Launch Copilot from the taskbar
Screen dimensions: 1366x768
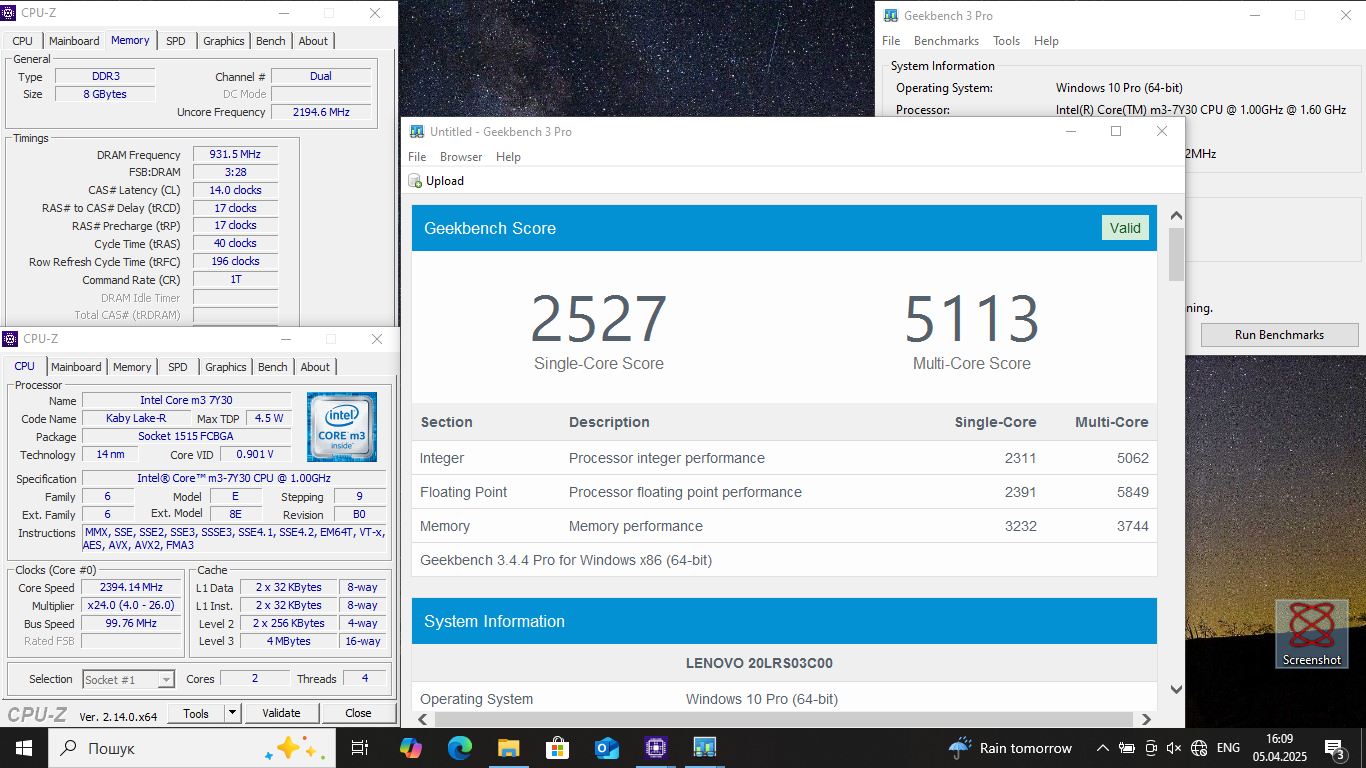[411, 748]
